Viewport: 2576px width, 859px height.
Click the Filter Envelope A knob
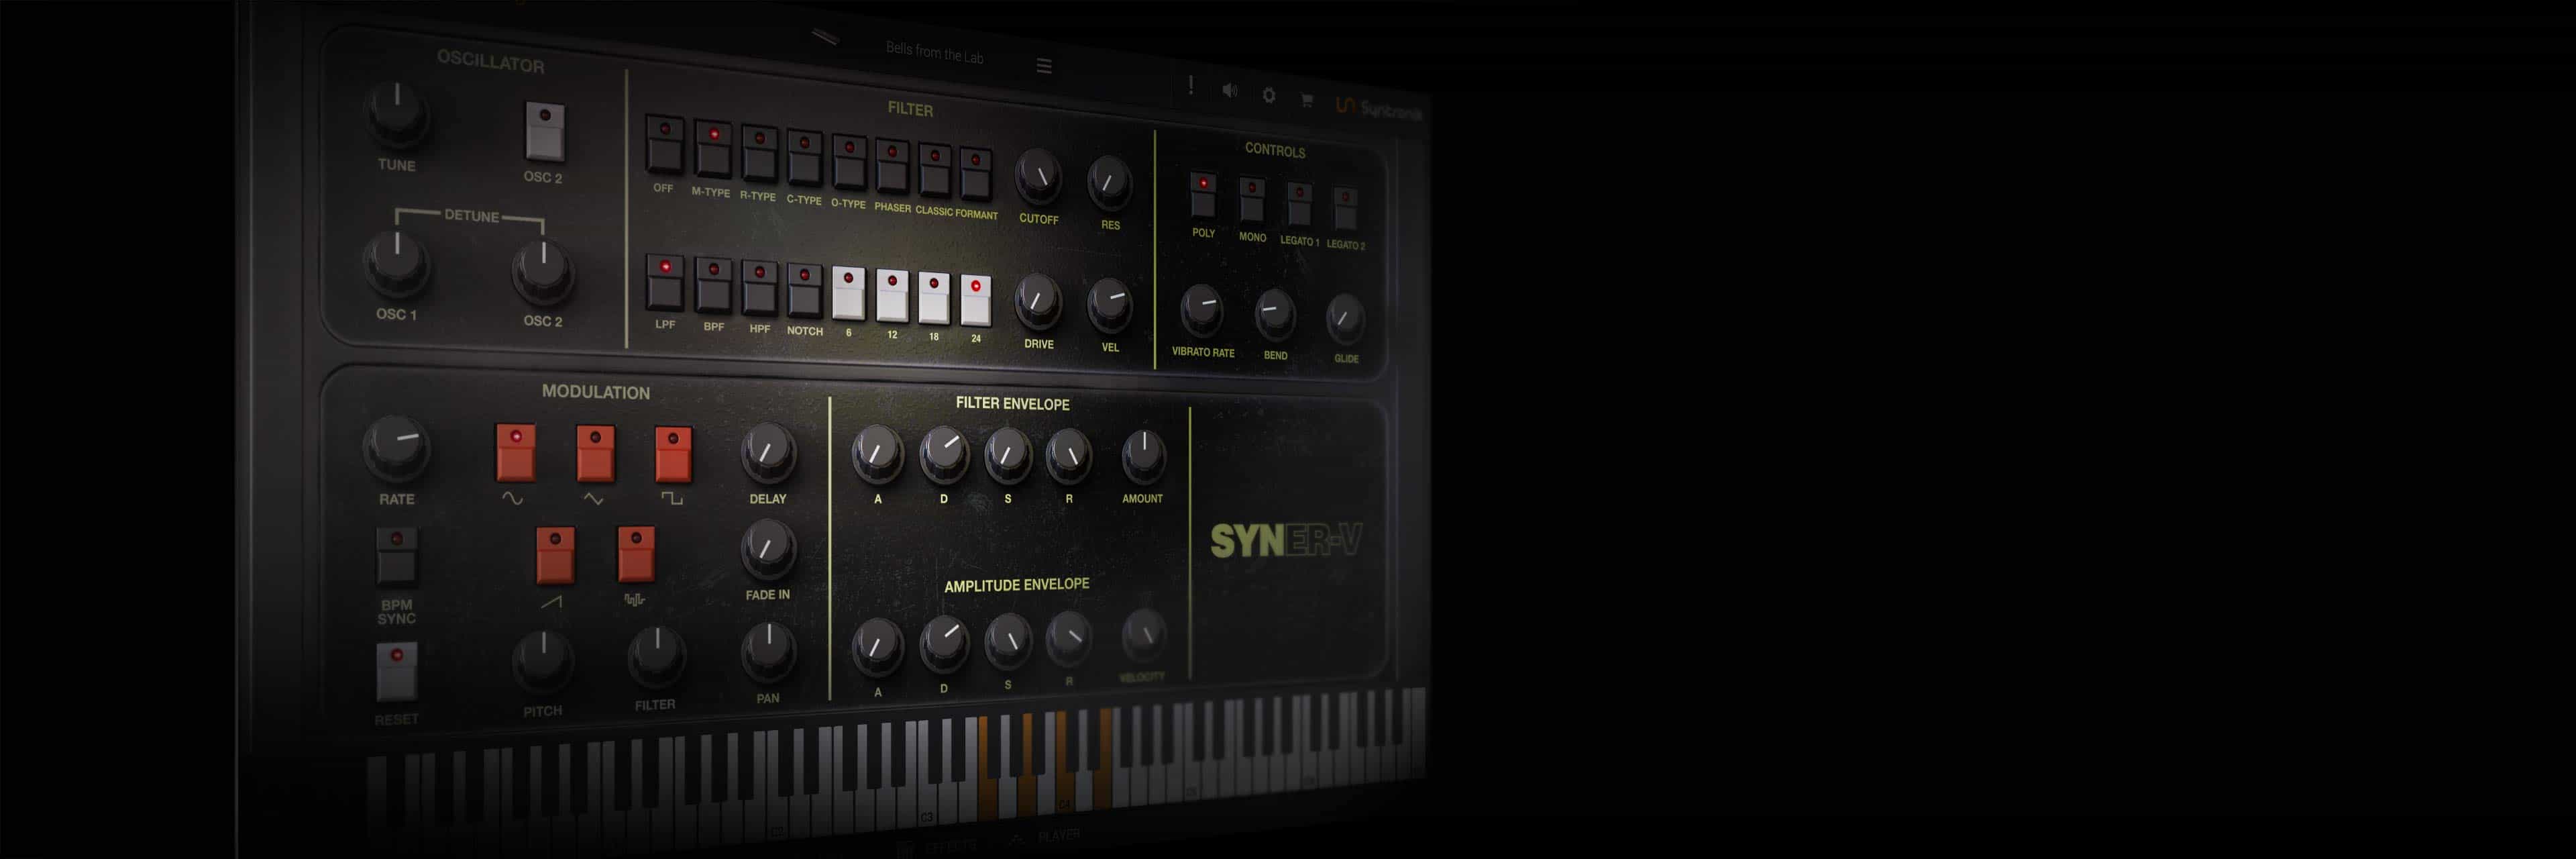tap(877, 454)
